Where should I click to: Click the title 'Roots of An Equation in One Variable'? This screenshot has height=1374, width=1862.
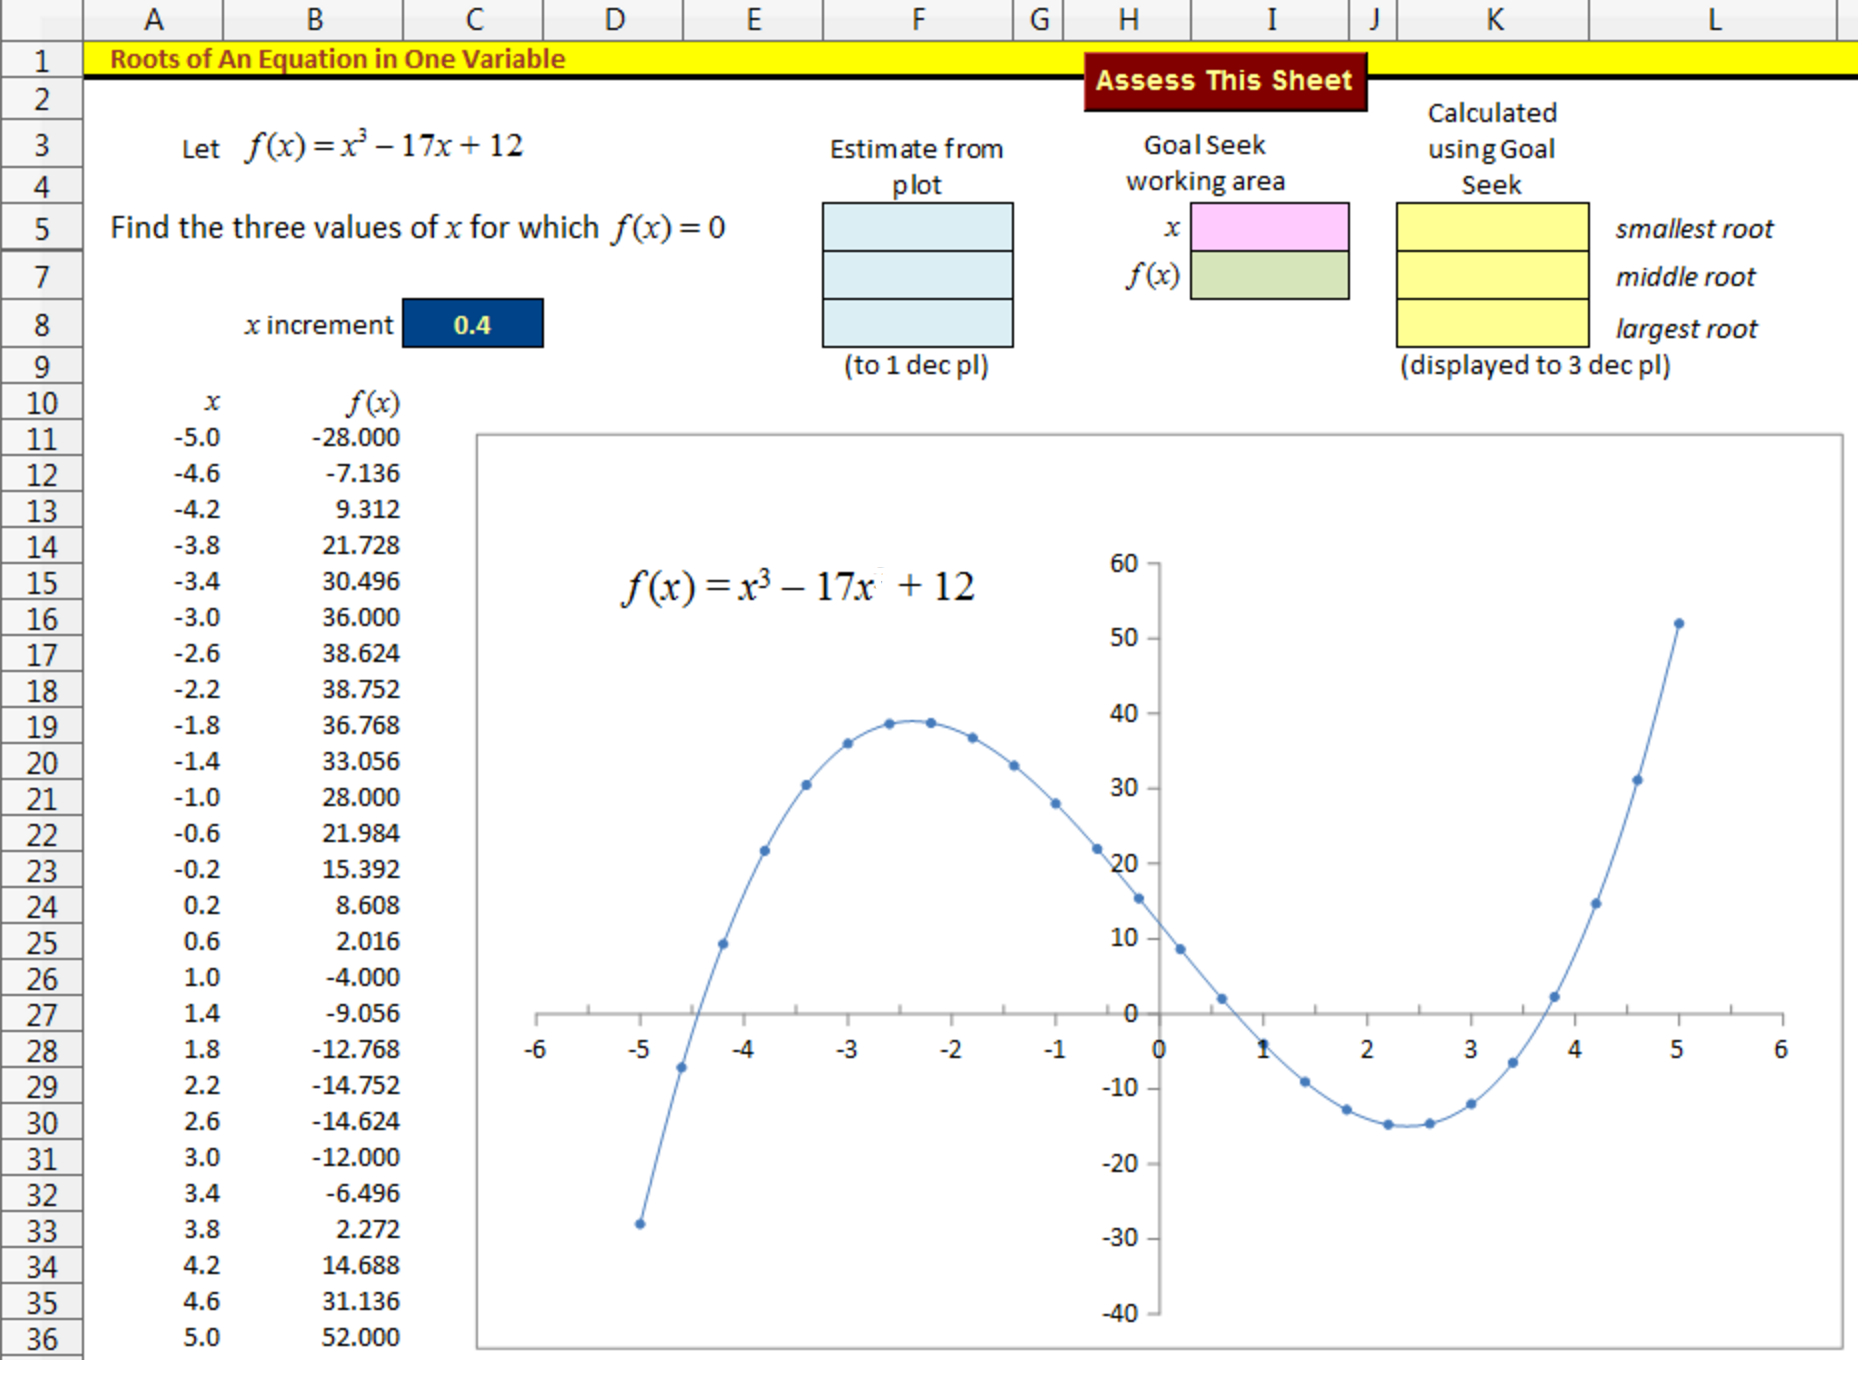coord(338,59)
